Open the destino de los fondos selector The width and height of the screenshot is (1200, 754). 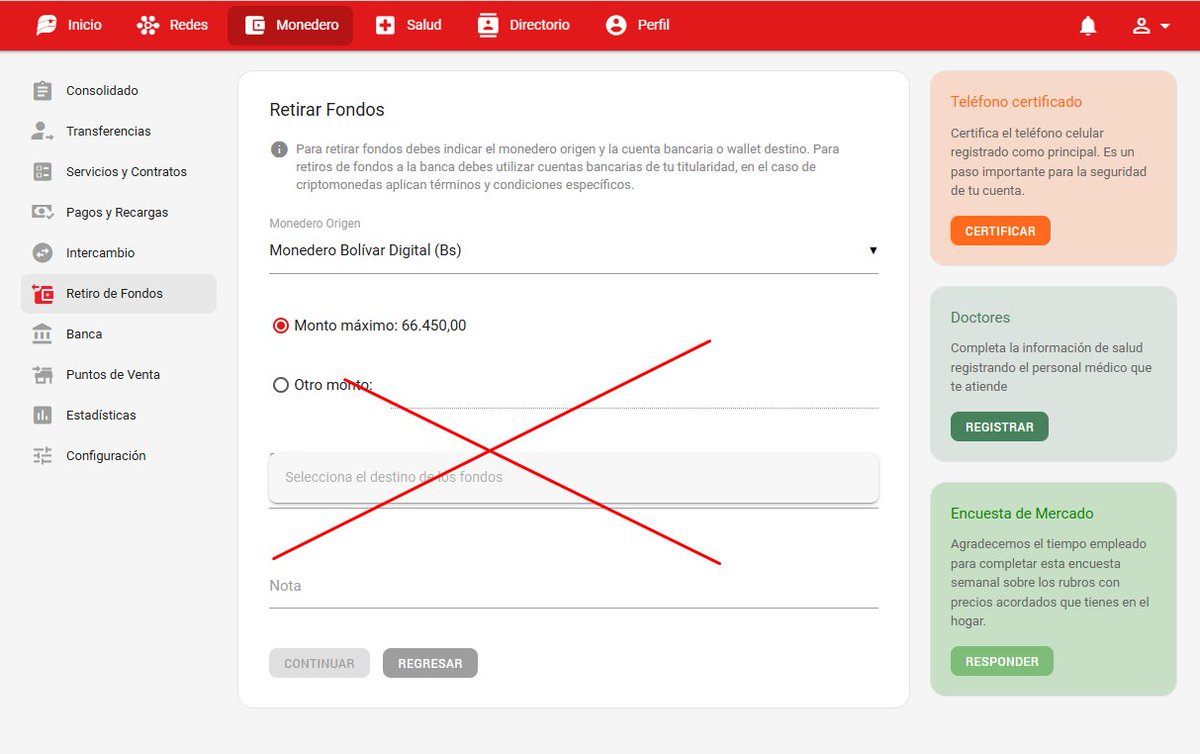click(573, 478)
